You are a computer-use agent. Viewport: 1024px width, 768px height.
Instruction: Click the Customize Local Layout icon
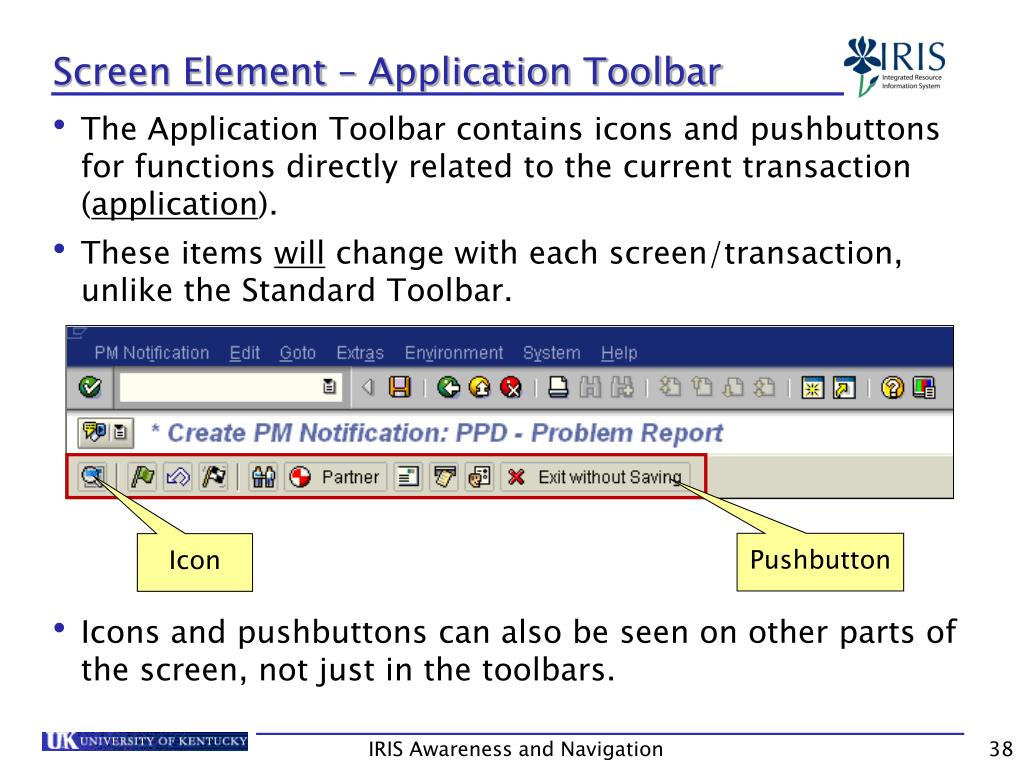coord(924,388)
